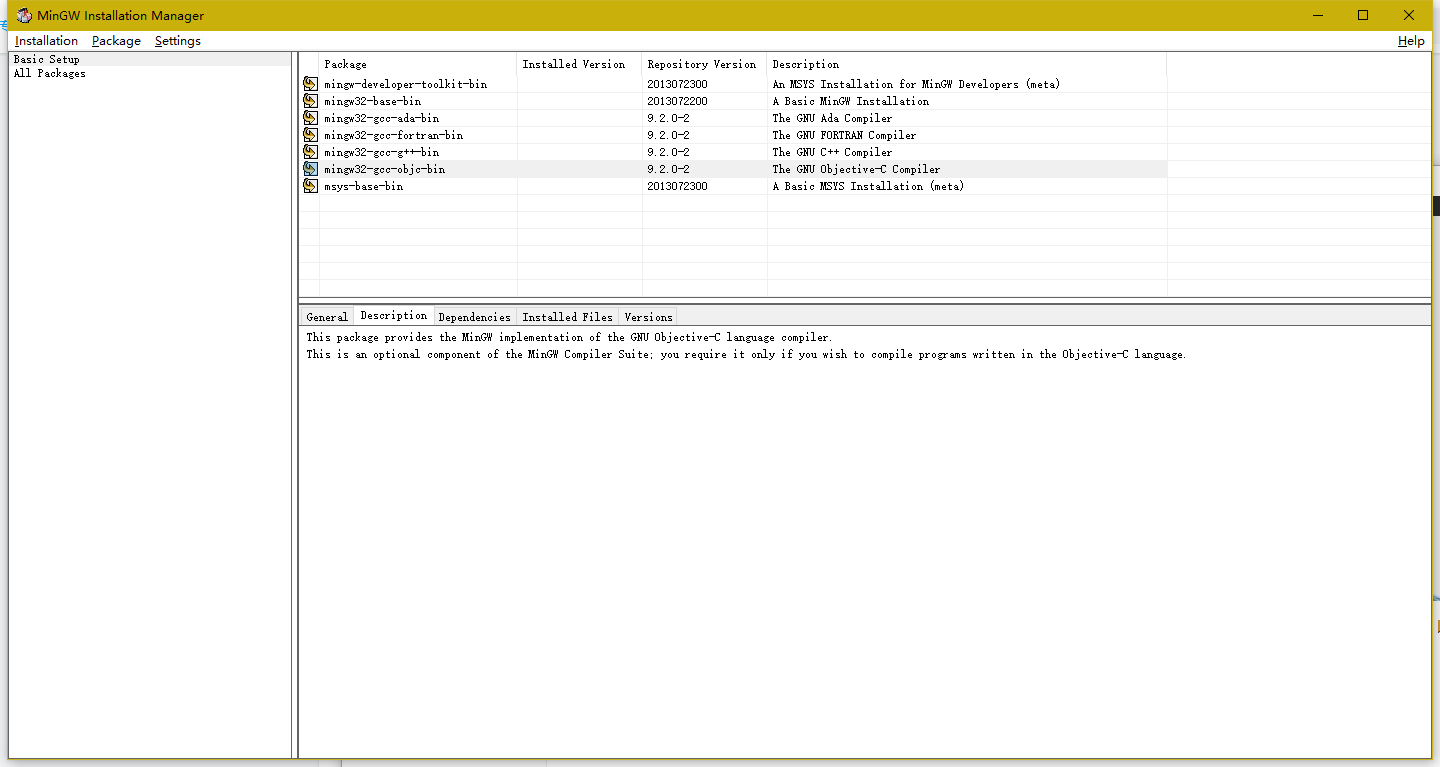Image resolution: width=1440 pixels, height=767 pixels.
Task: Maximize the MinGW Installation Manager window
Action: tap(1363, 15)
